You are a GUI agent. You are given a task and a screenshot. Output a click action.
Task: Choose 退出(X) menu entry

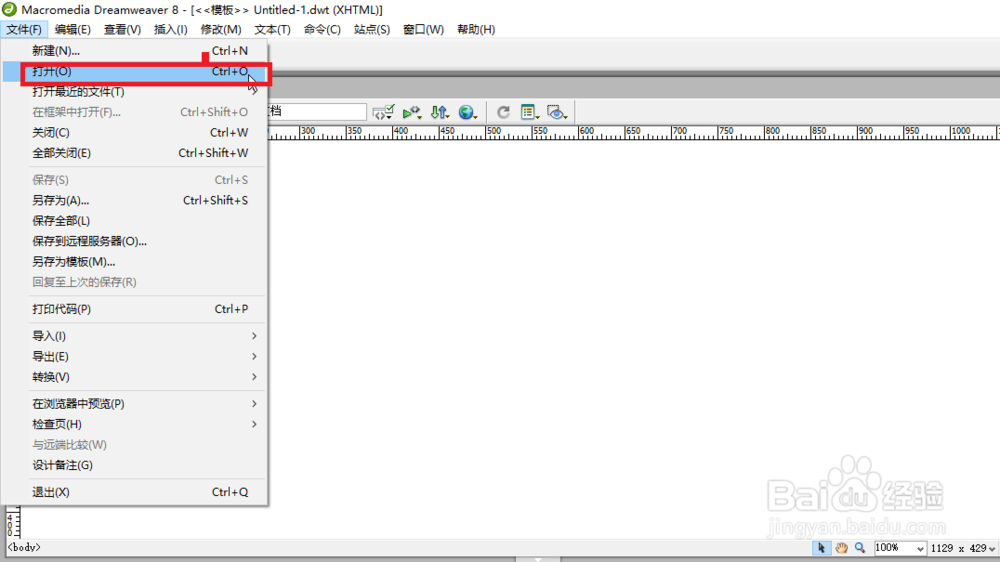133,492
